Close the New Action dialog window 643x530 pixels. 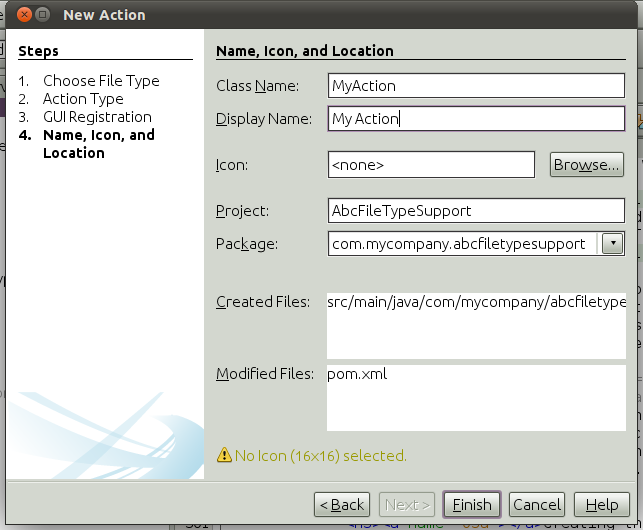coord(22,15)
